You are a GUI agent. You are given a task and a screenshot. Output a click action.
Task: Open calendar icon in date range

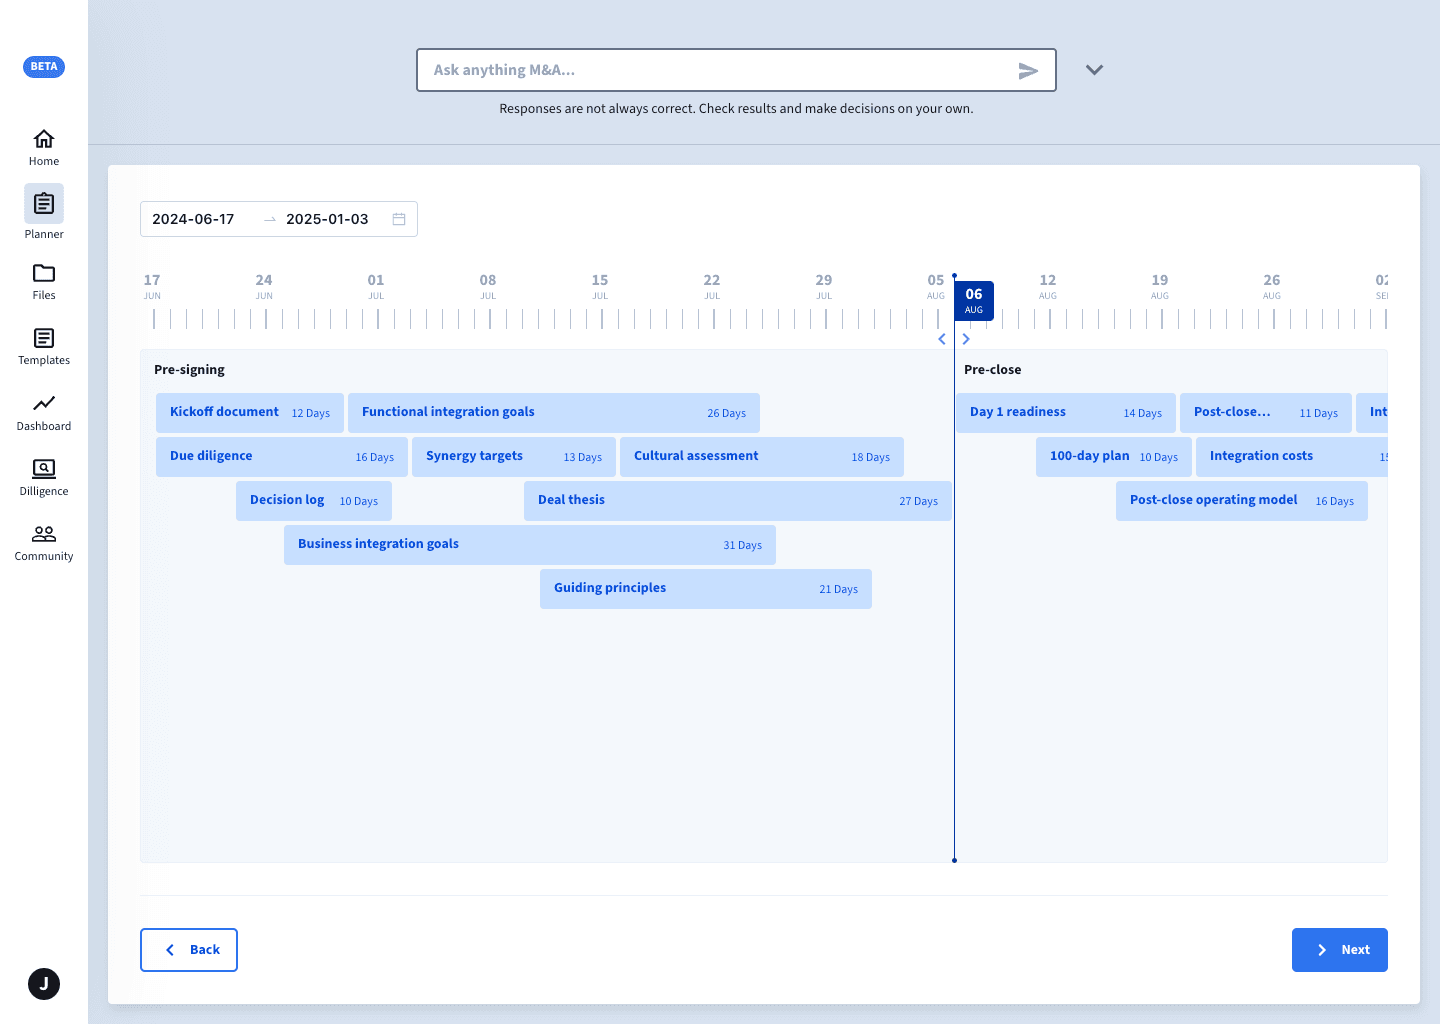(399, 219)
